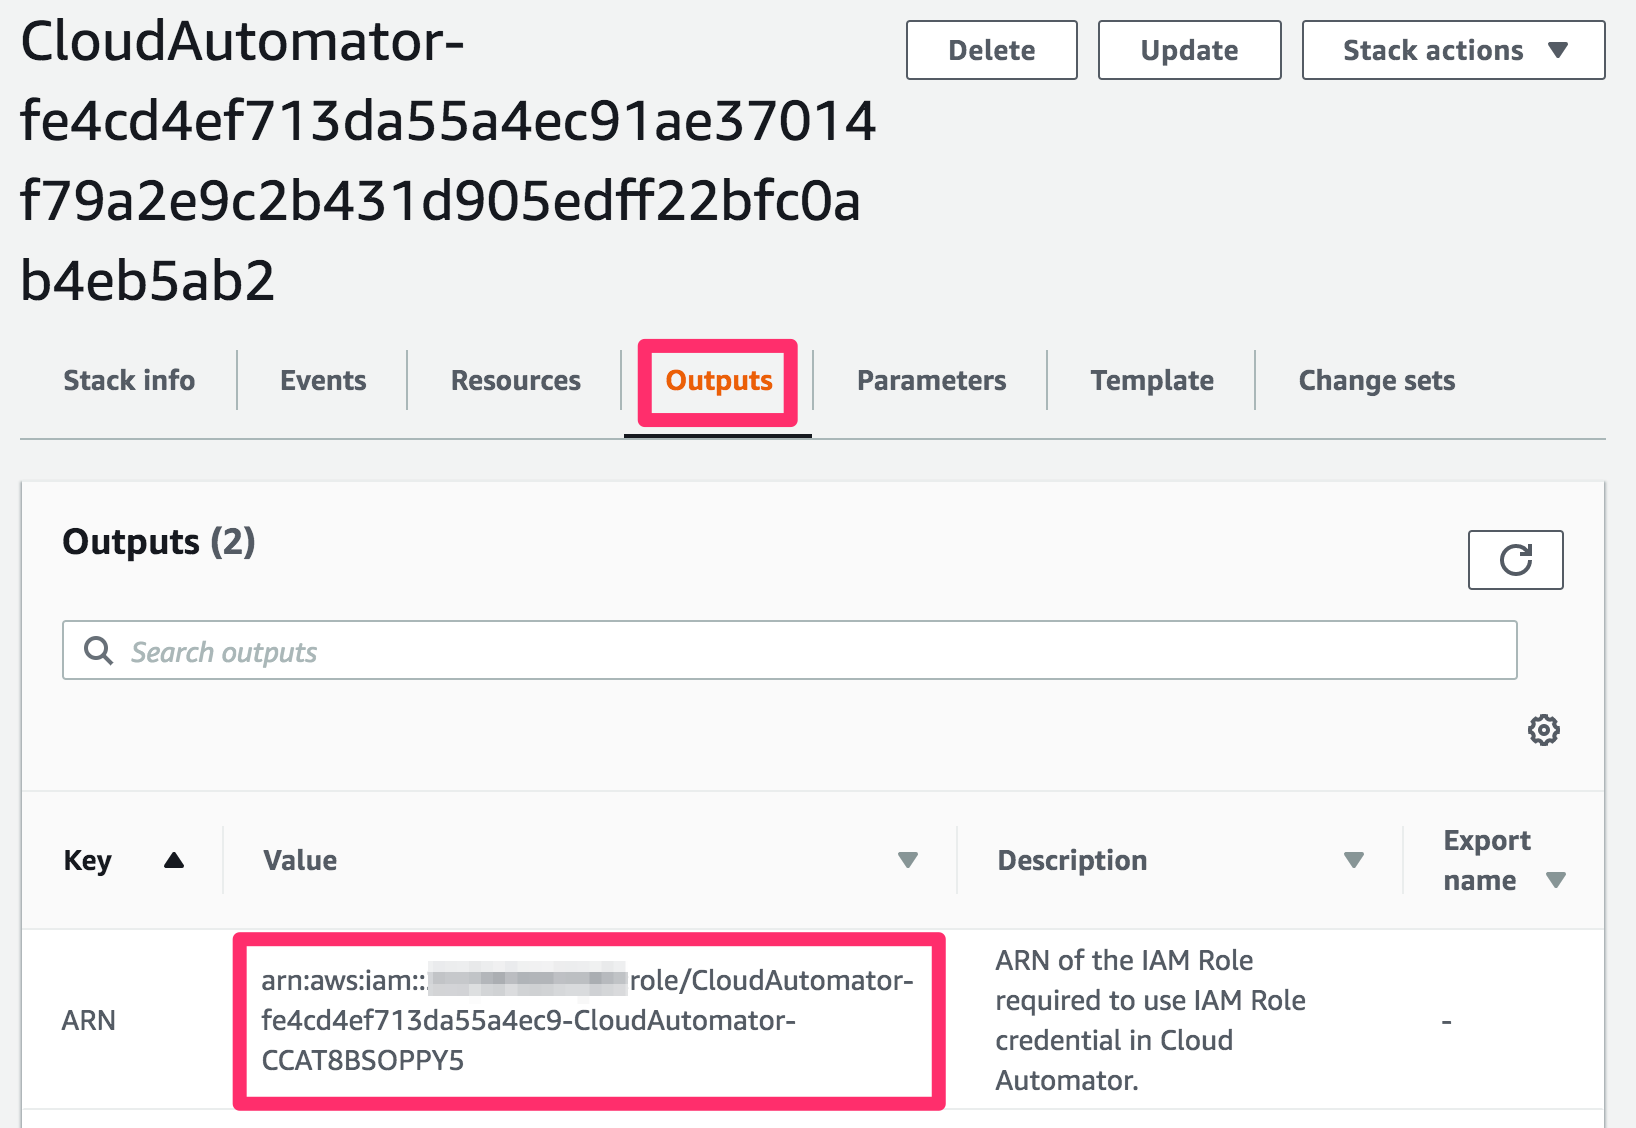Image resolution: width=1636 pixels, height=1128 pixels.
Task: Expand the Stack actions dropdown
Action: coord(1453,50)
